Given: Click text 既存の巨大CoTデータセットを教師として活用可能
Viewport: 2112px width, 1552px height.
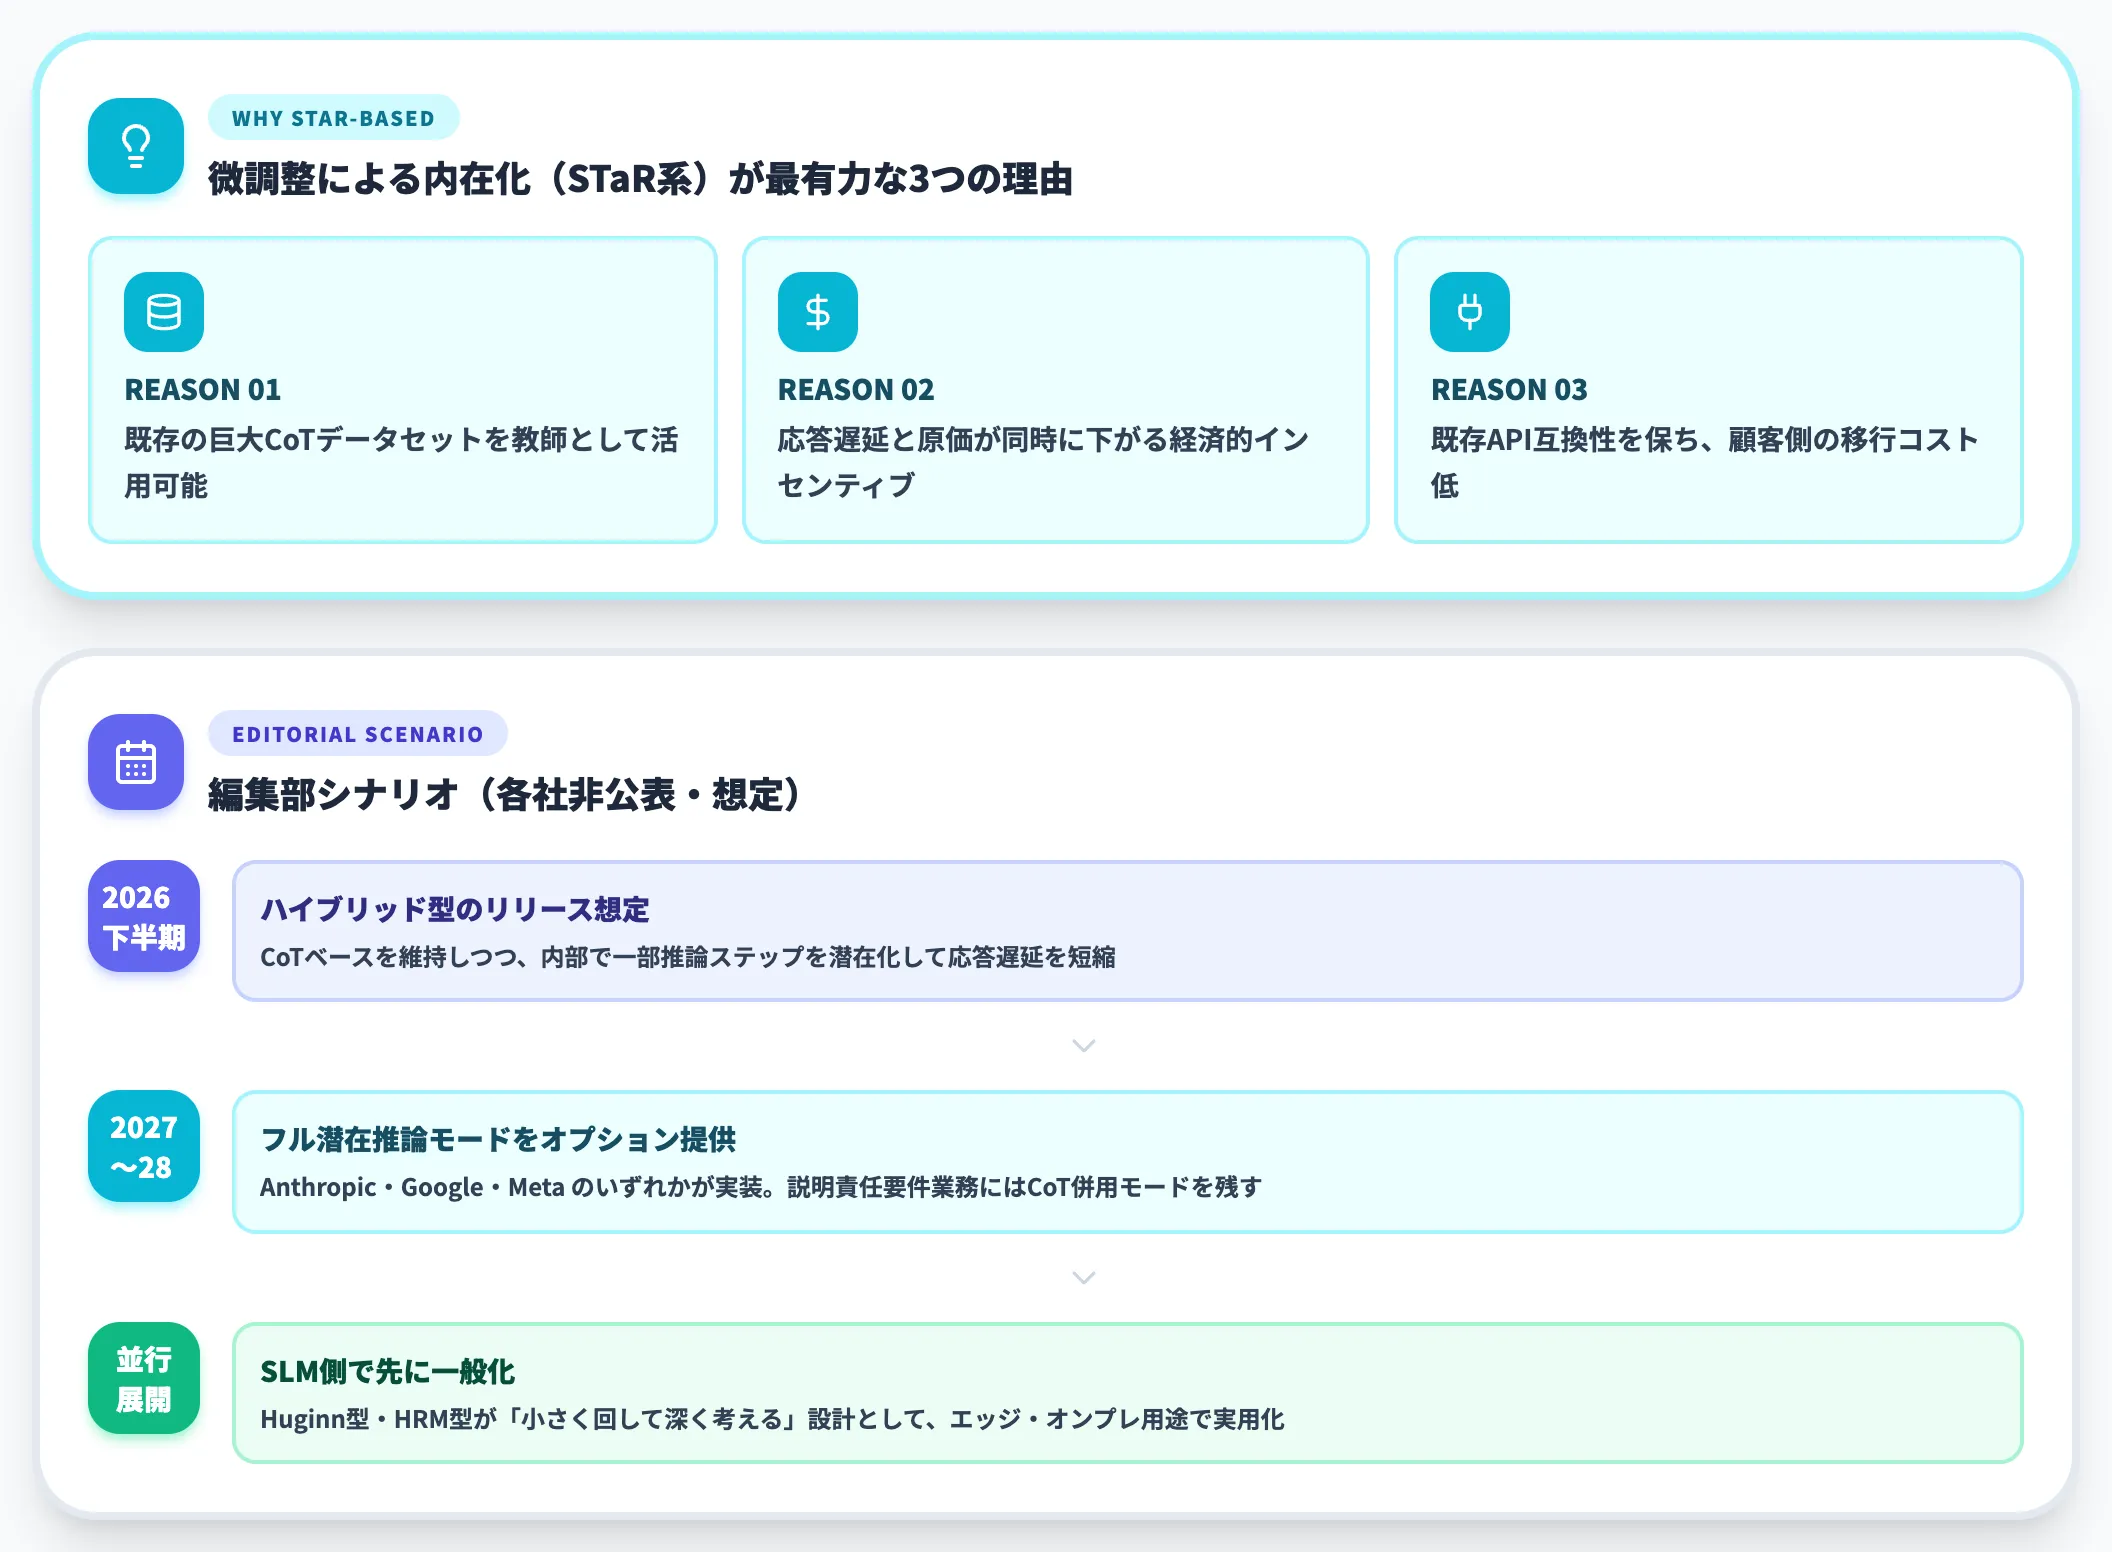Looking at the screenshot, I should tap(401, 462).
